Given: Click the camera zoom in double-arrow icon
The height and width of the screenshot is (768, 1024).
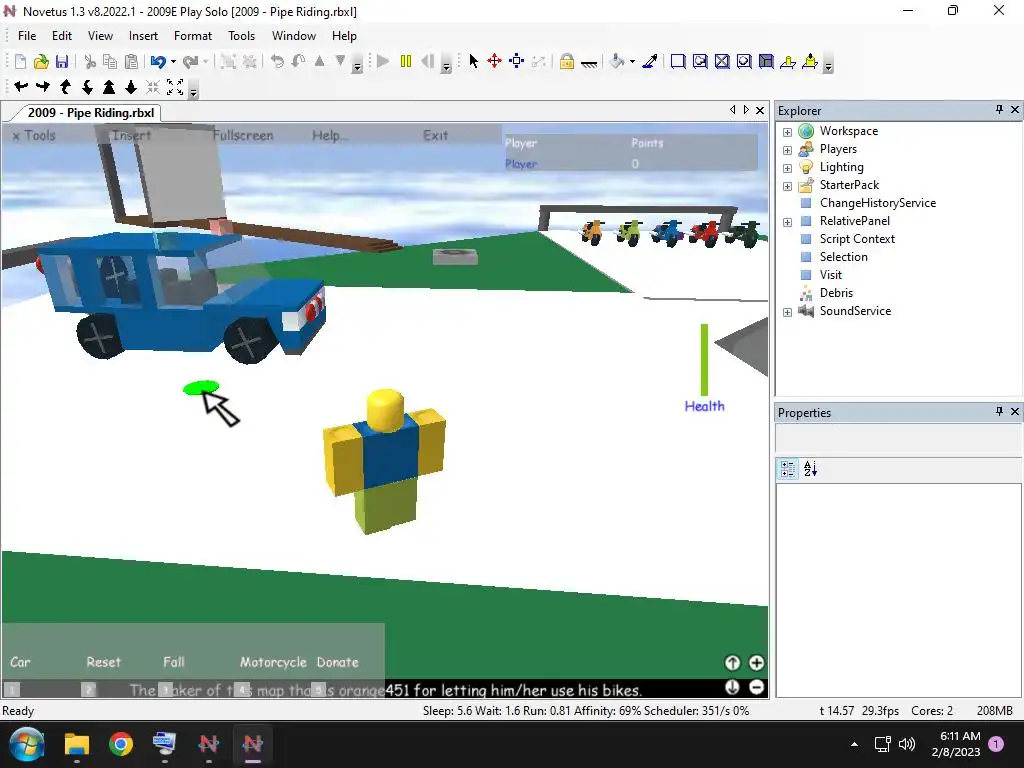Looking at the screenshot, I should [x=109, y=87].
